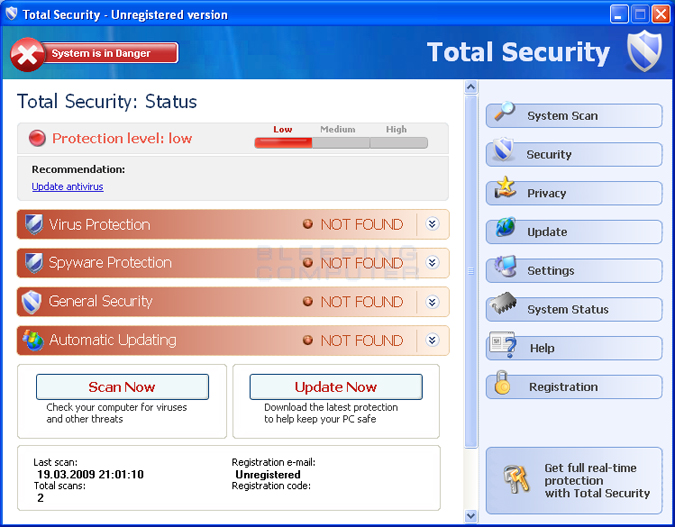Click the chip icon beside System Status
This screenshot has height=527, width=675.
click(x=503, y=304)
